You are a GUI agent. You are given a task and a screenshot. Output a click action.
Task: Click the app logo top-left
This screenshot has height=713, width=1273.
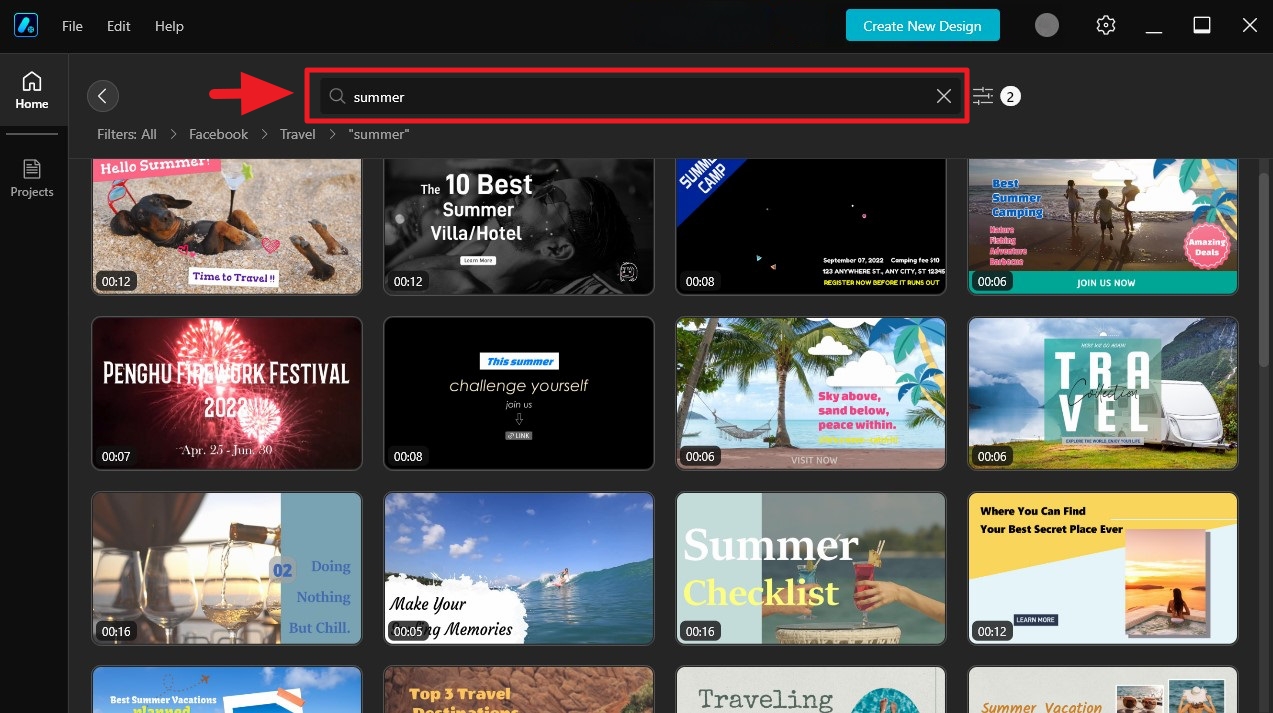point(25,25)
